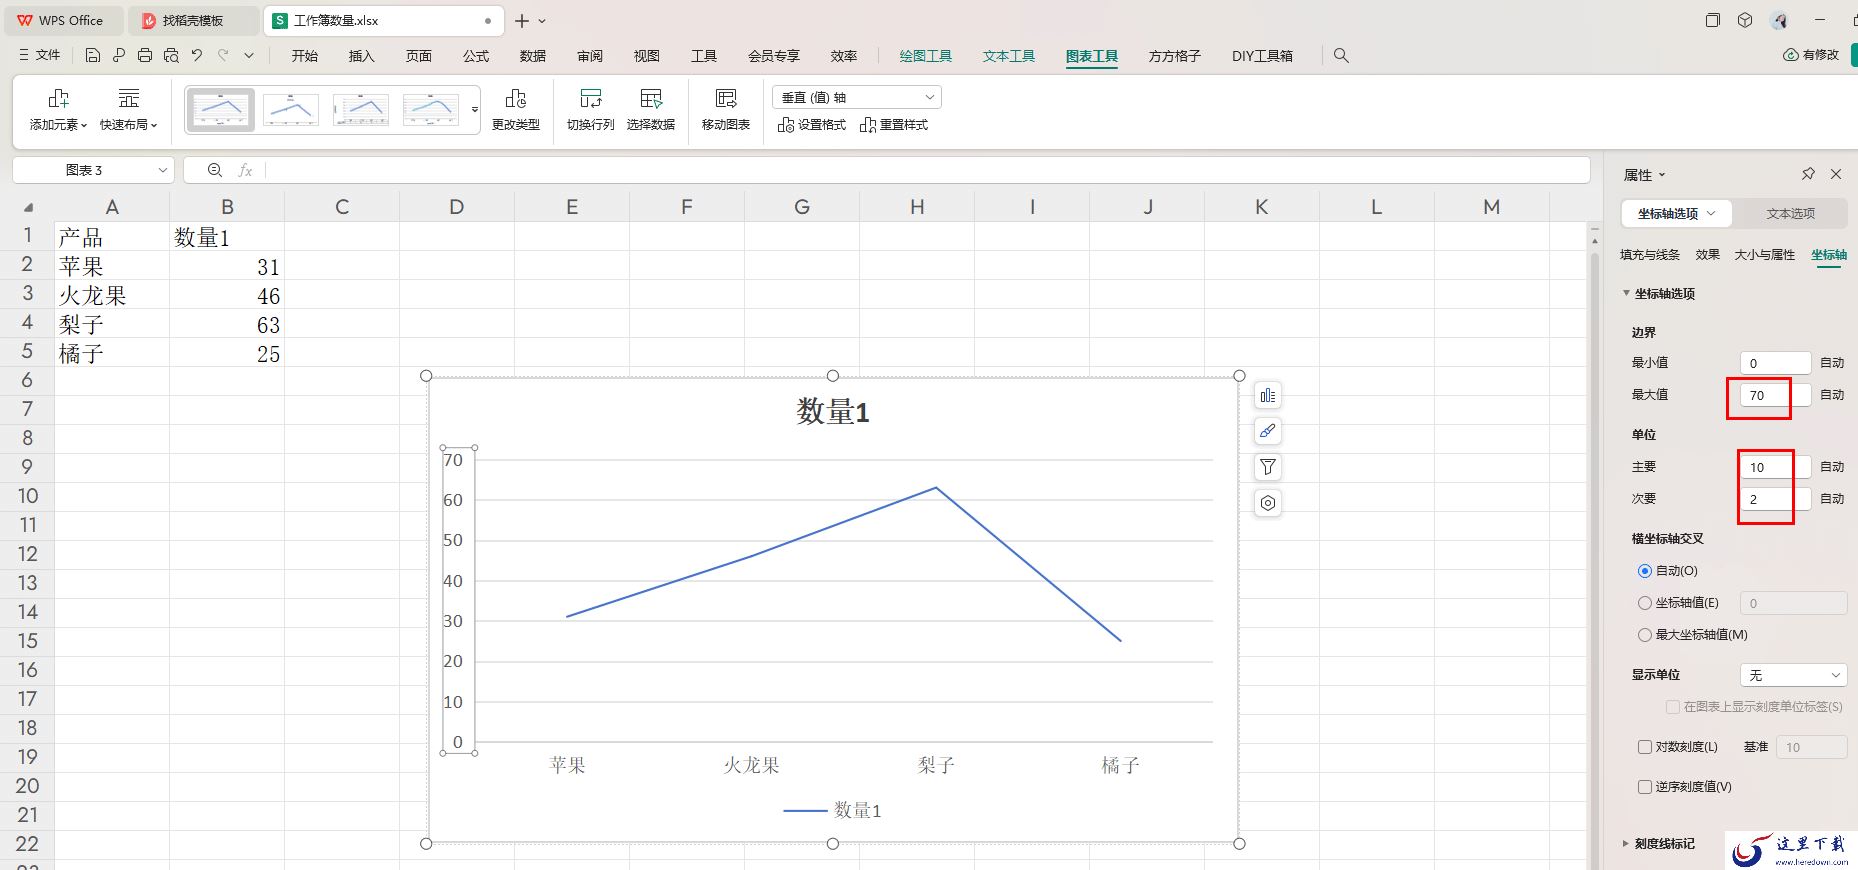
Task: Click the chart filter funnel button
Action: [1268, 467]
